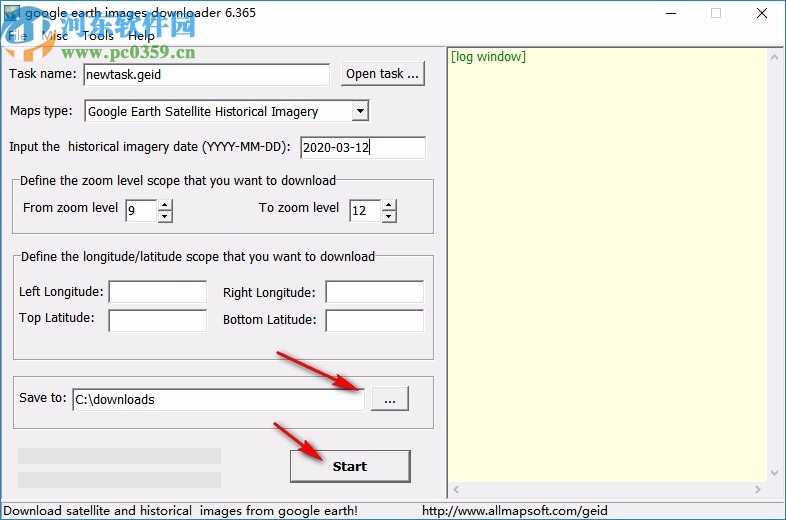Open the File menu
Screen dimensions: 786x520
tap(18, 36)
